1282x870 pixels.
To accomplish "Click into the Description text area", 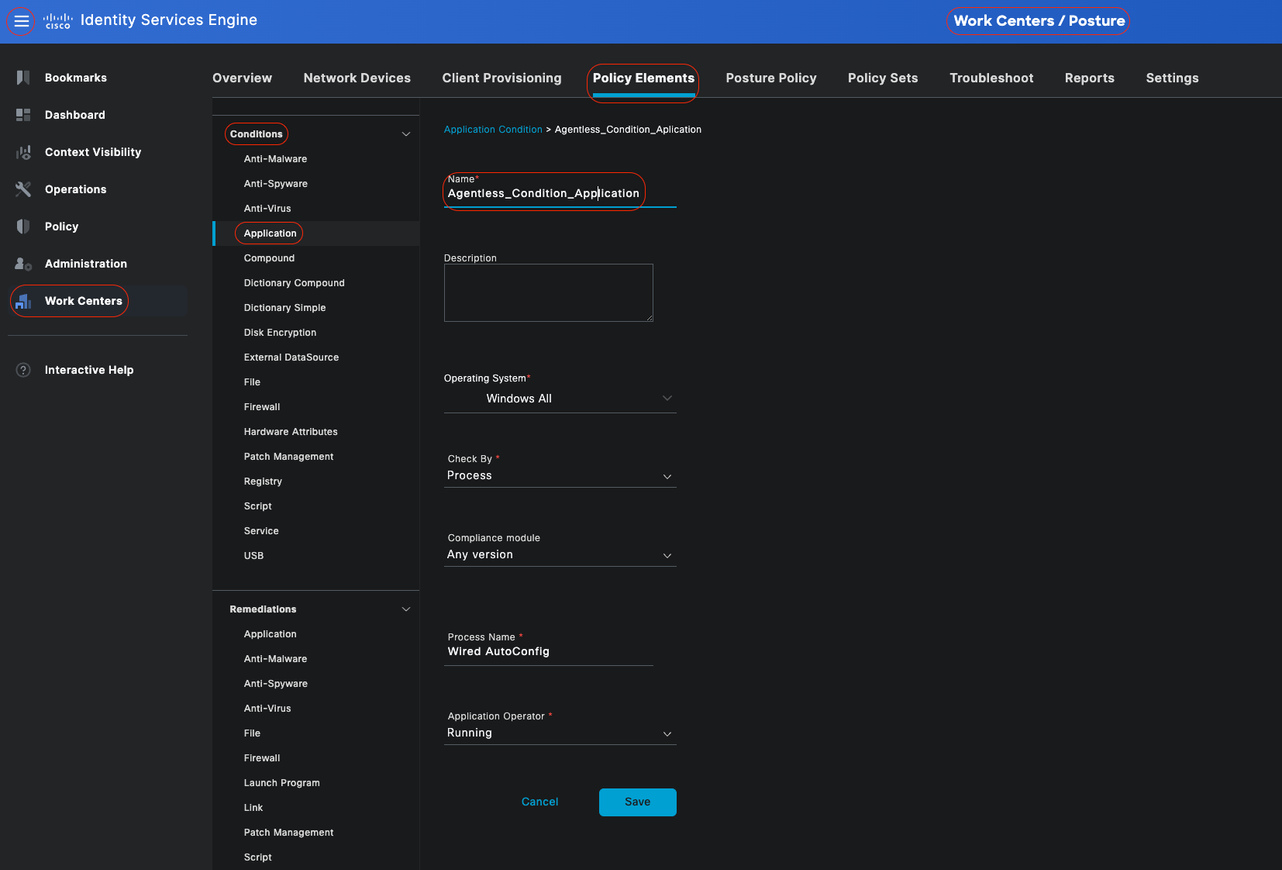I will [x=548, y=293].
